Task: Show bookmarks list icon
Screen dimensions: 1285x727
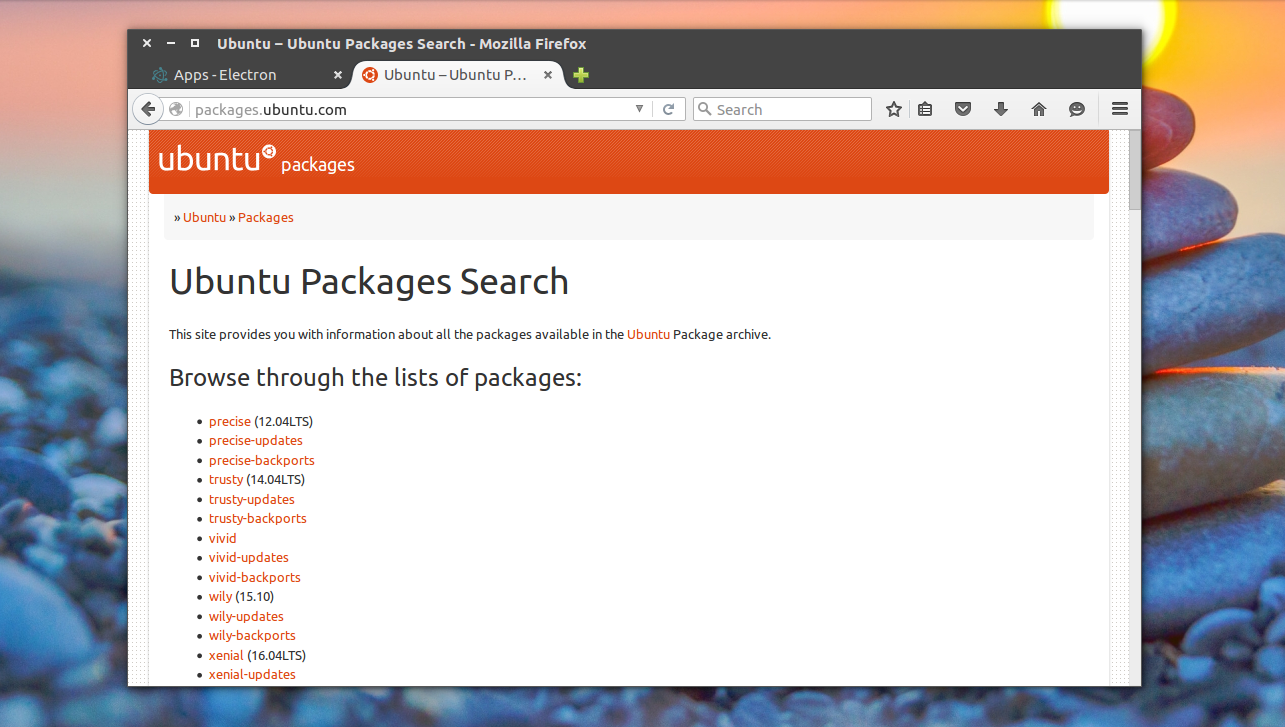Action: click(x=925, y=109)
